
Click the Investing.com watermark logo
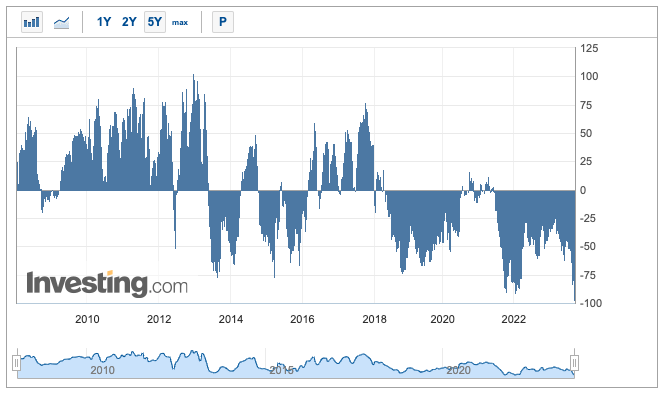coord(107,283)
